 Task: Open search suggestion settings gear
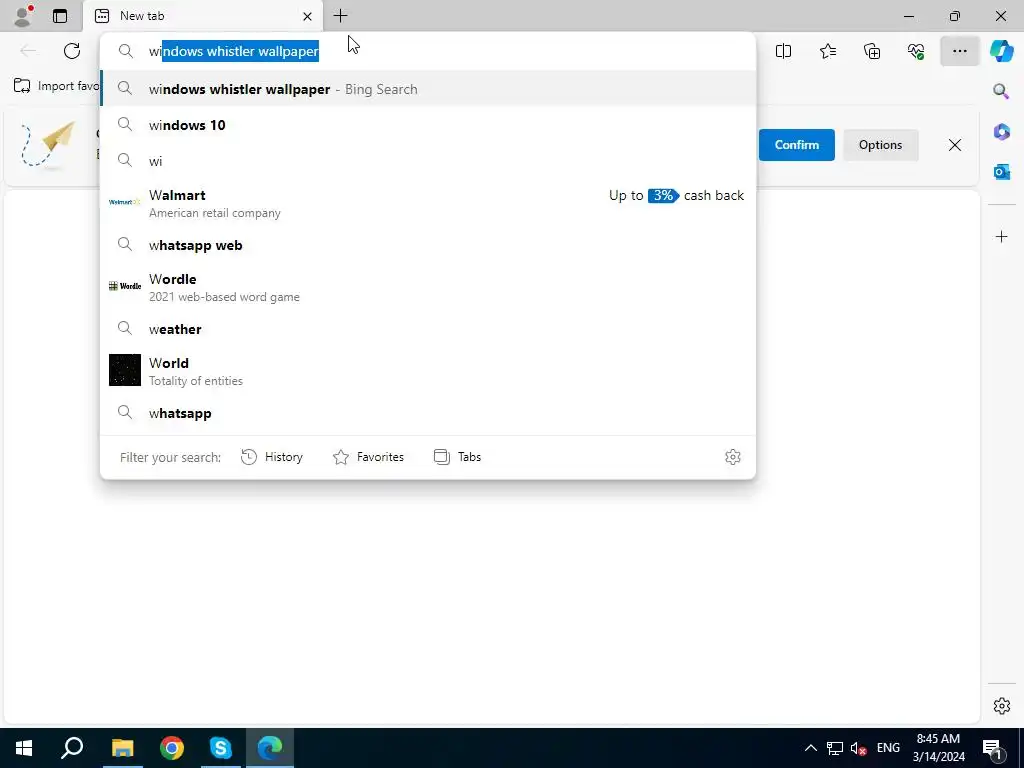(733, 457)
